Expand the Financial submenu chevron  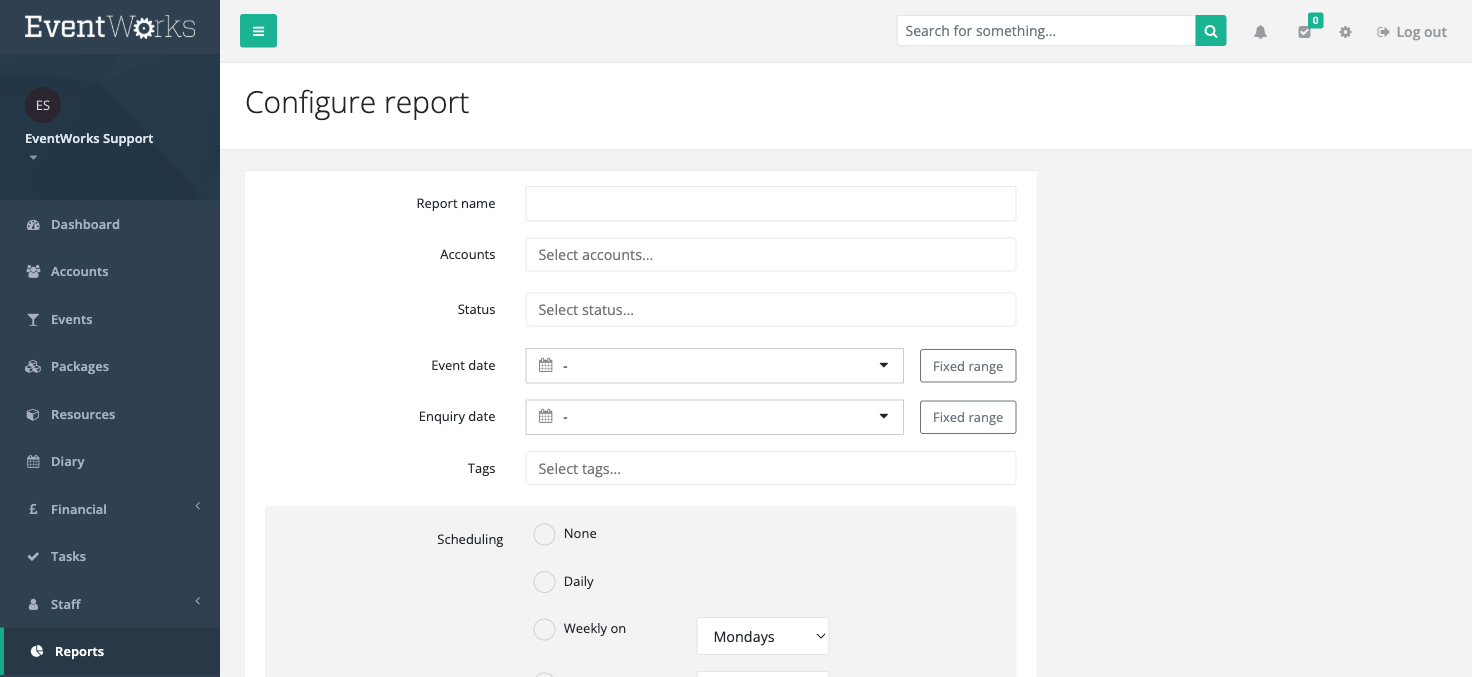pyautogui.click(x=198, y=506)
